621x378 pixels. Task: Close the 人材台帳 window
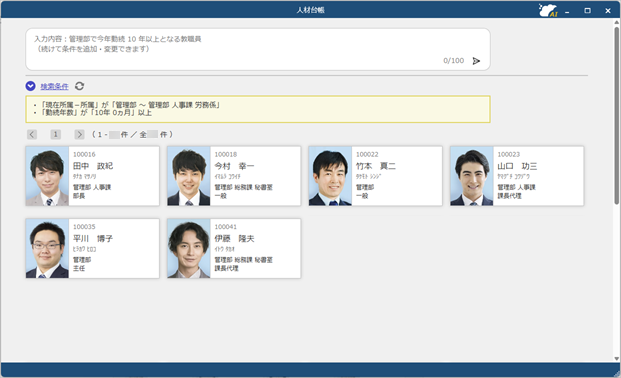point(608,11)
